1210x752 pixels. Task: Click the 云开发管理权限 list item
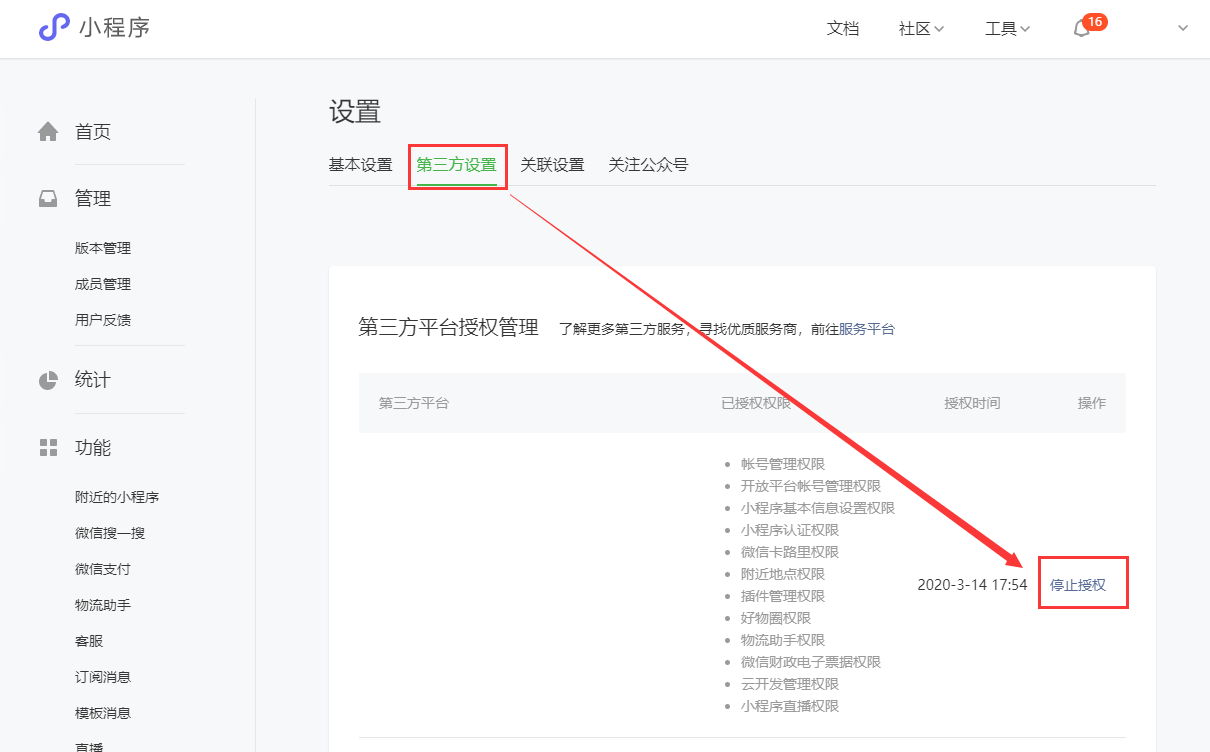pyautogui.click(x=790, y=684)
